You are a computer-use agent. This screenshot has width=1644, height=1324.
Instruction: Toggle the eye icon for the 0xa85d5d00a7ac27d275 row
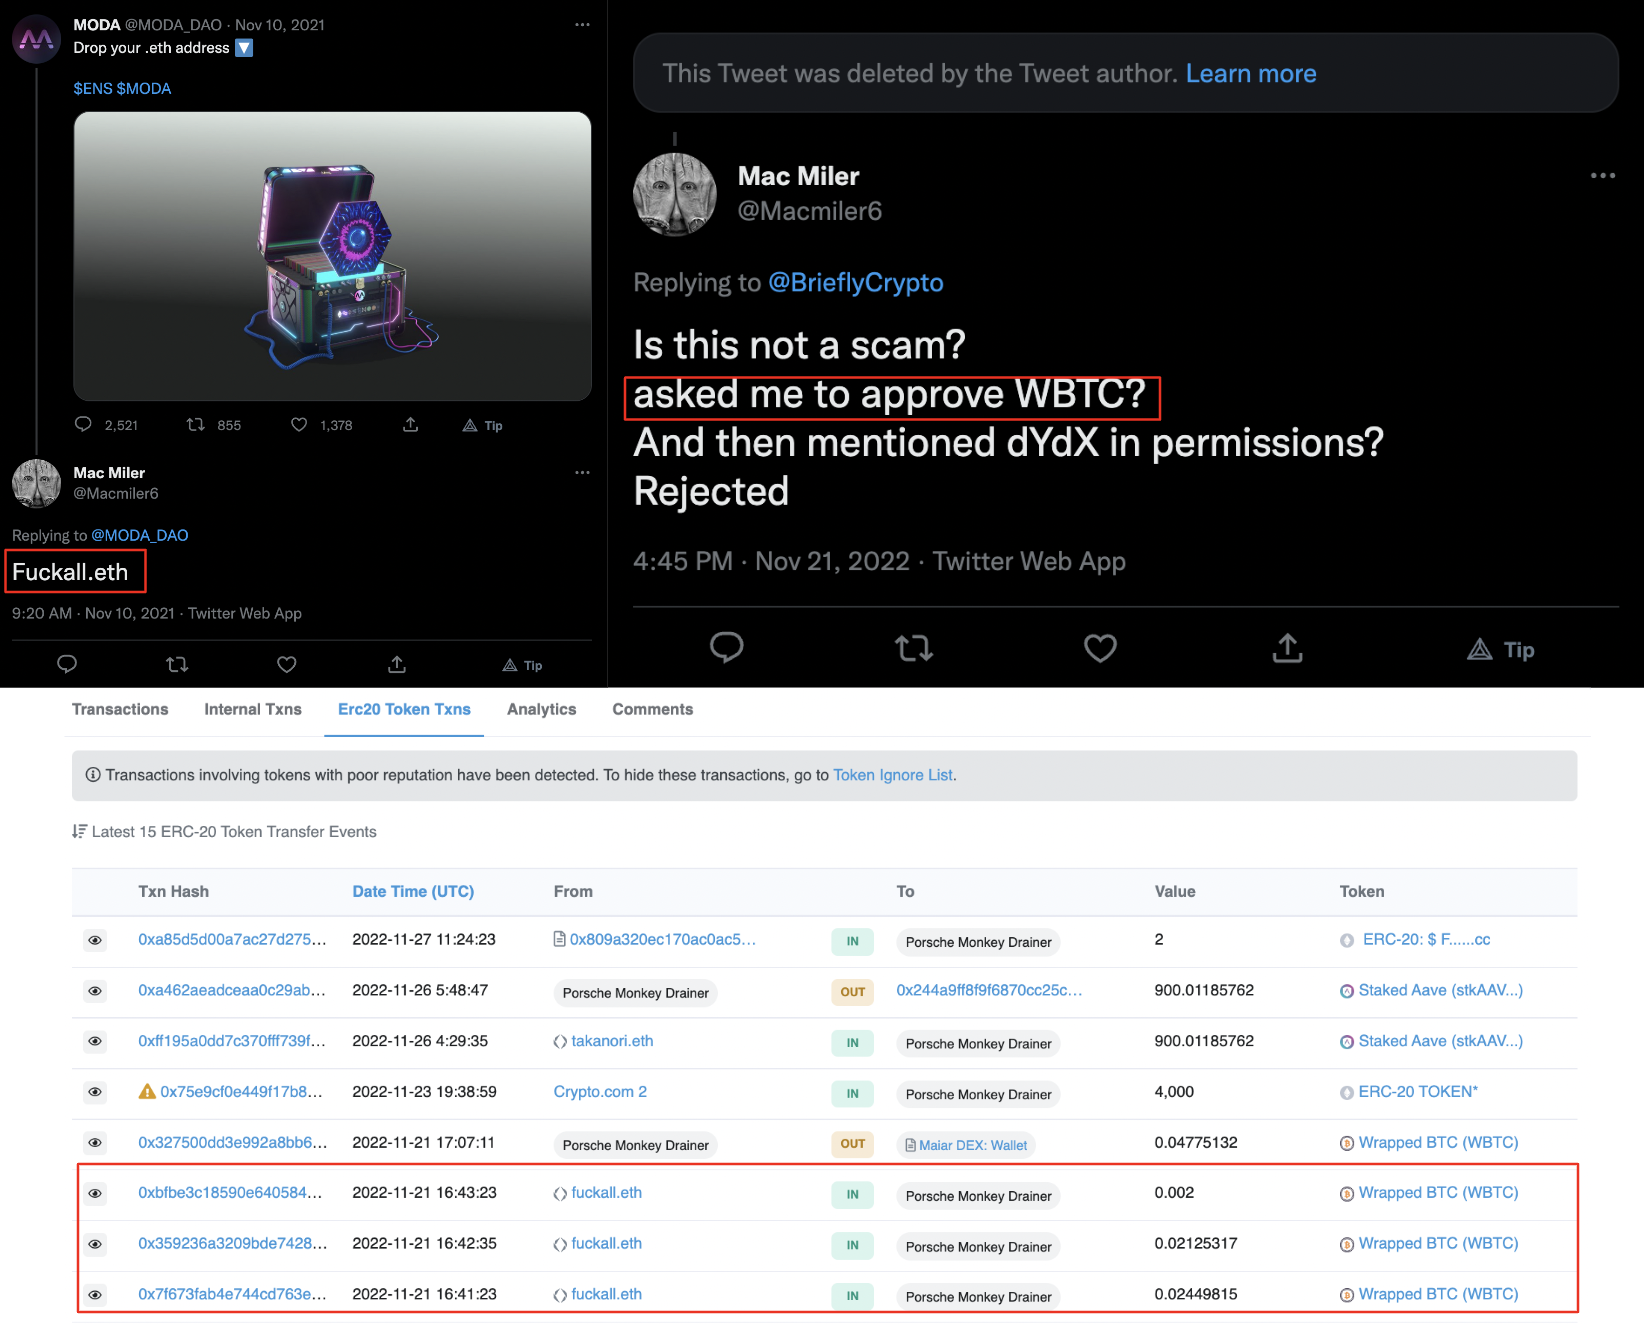[95, 940]
